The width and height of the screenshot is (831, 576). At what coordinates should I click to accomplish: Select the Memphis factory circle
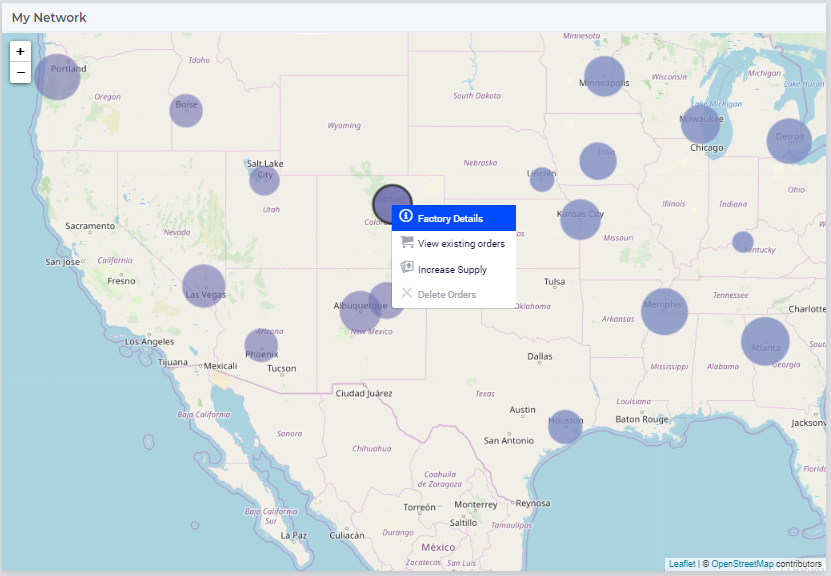665,312
